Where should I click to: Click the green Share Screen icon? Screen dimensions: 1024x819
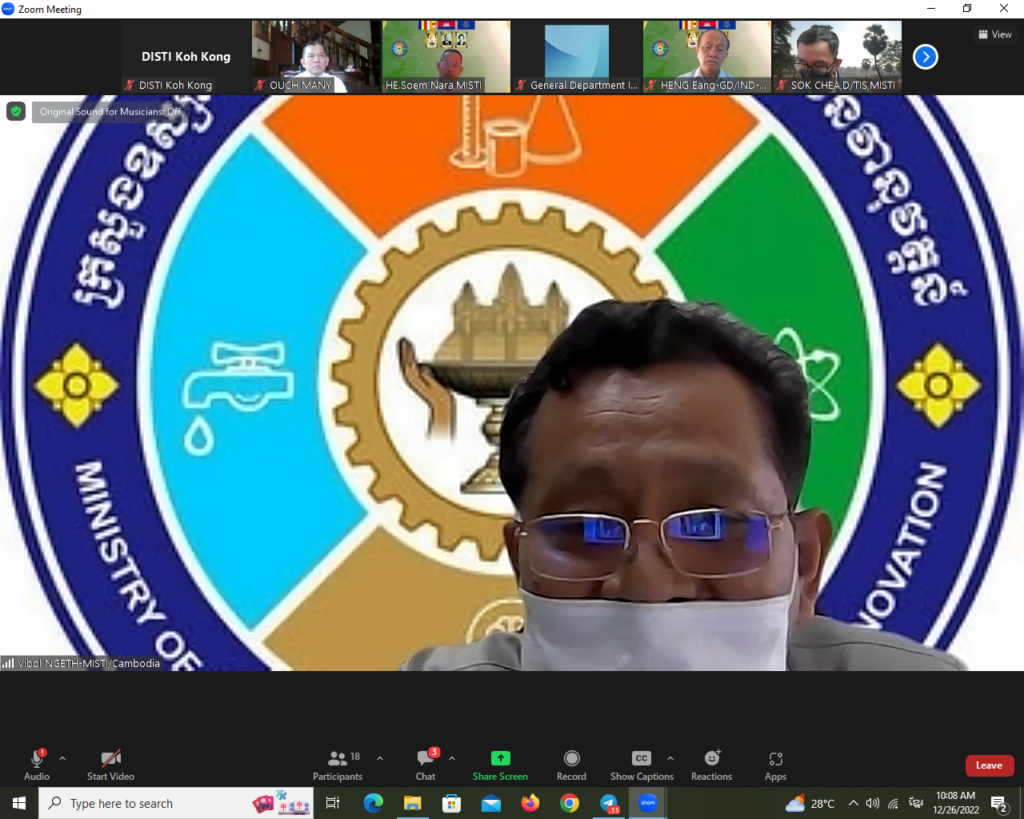coord(500,759)
